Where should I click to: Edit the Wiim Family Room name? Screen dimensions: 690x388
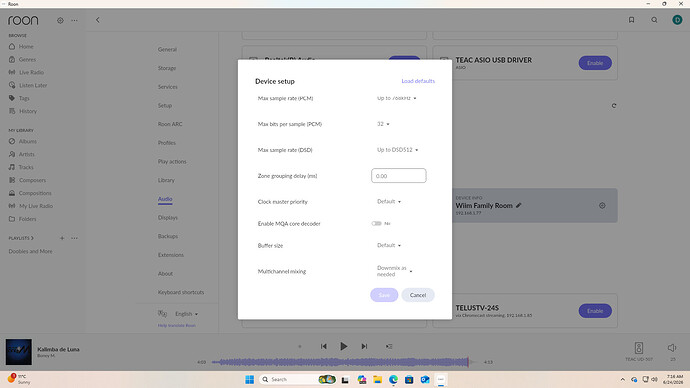coord(519,205)
